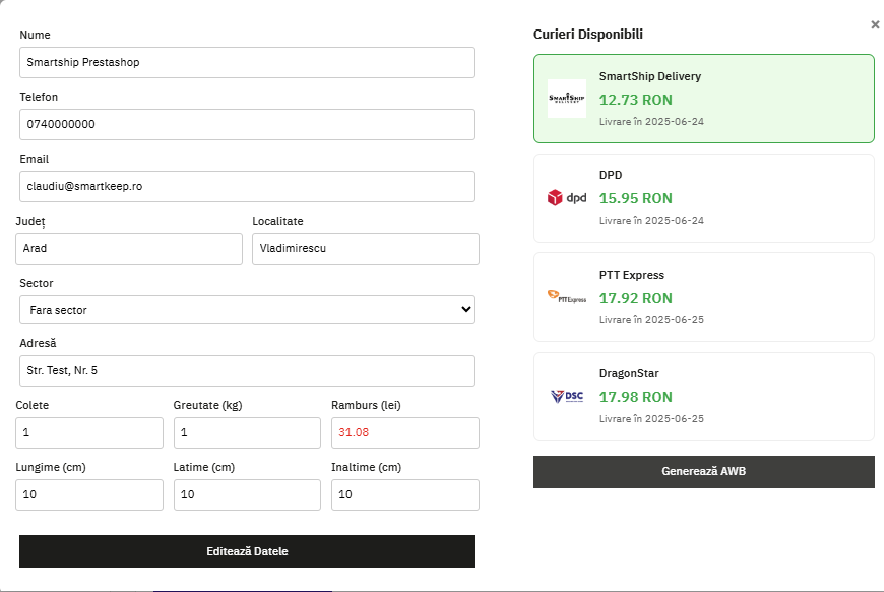Viewport: 884px width, 592px height.
Task: Select the DragonStar 17.98 RON courier card
Action: (x=703, y=396)
